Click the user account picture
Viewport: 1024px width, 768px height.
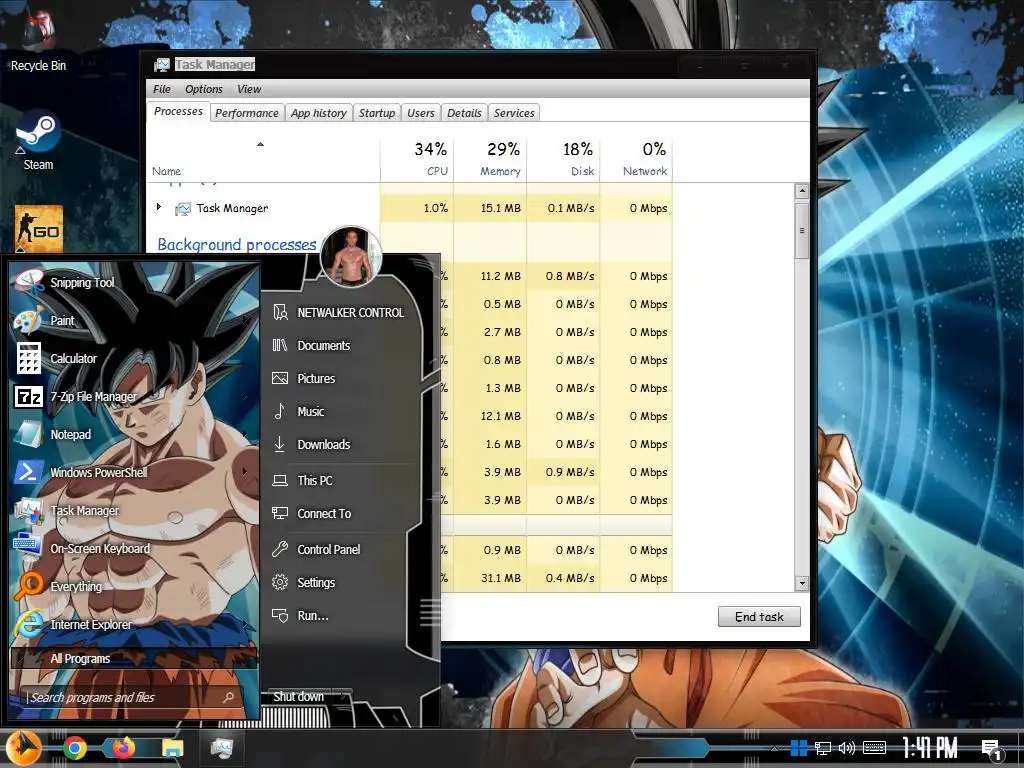tap(351, 257)
